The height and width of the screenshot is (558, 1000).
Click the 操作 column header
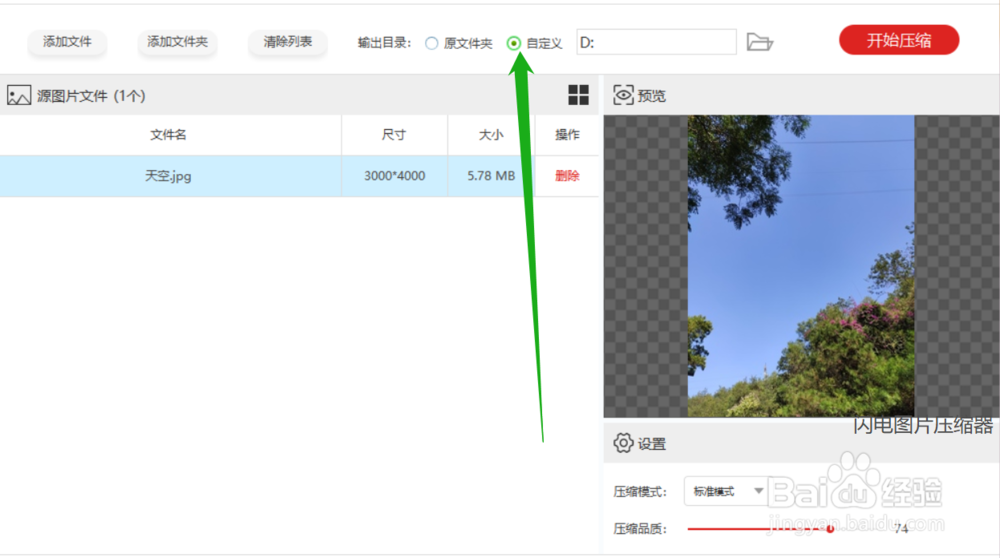click(567, 135)
